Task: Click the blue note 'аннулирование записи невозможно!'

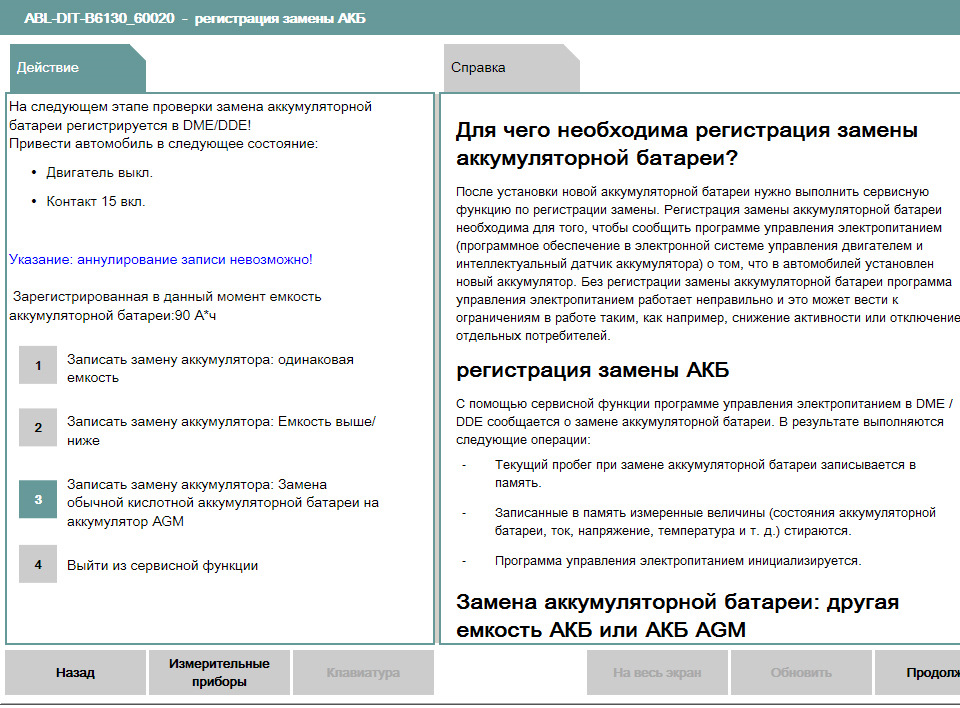Action: click(195, 260)
